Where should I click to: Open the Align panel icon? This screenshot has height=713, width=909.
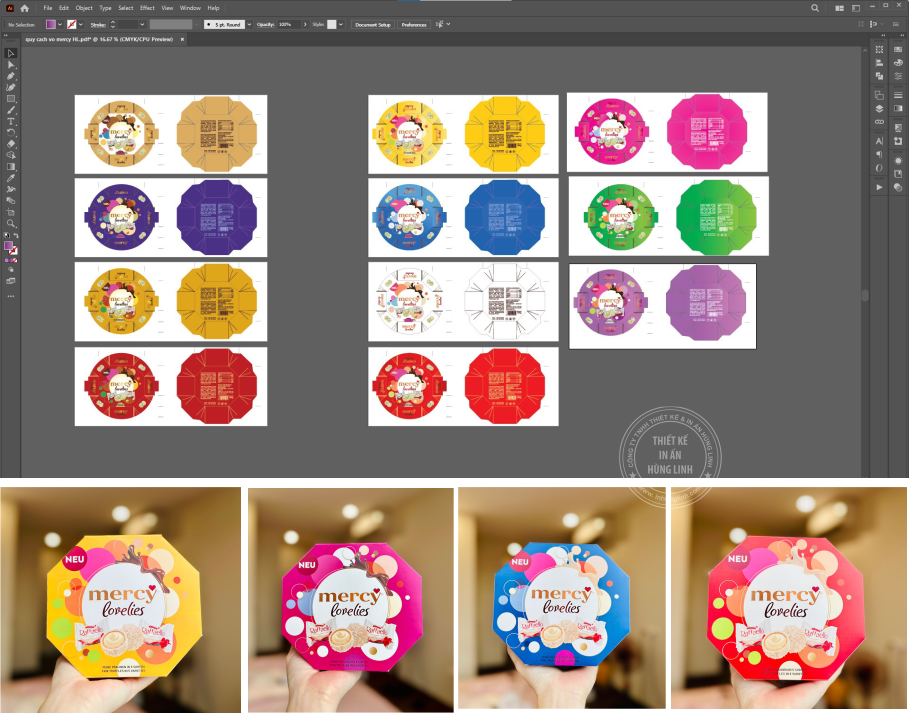click(x=879, y=63)
